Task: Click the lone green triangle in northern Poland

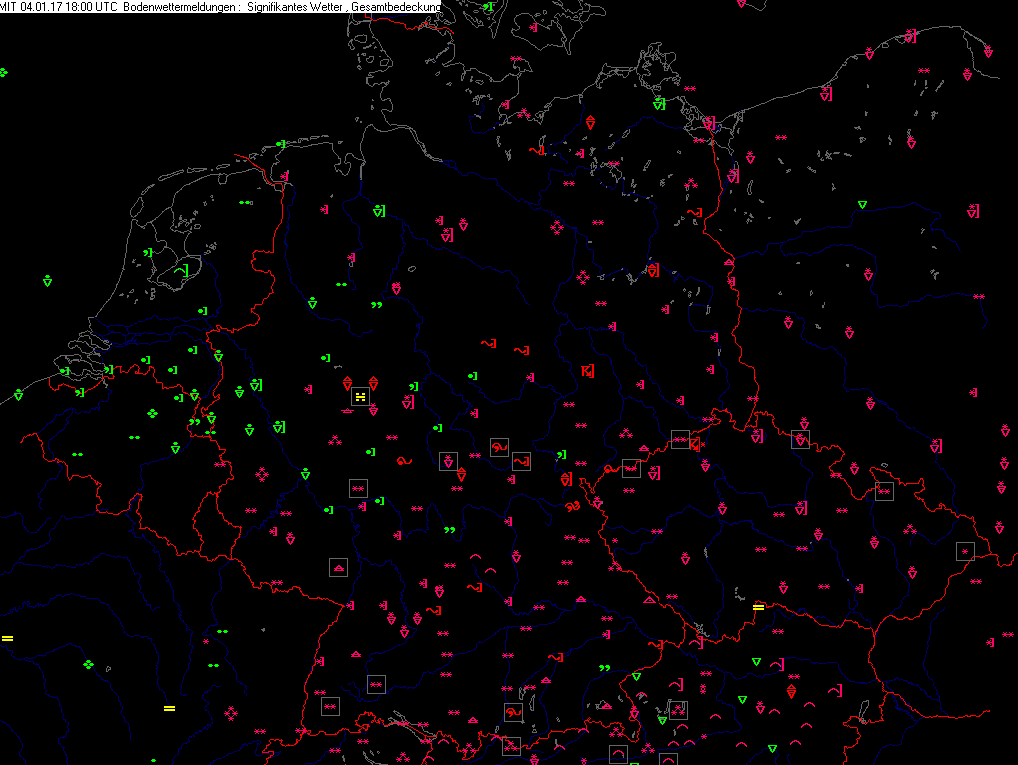Action: [x=862, y=205]
